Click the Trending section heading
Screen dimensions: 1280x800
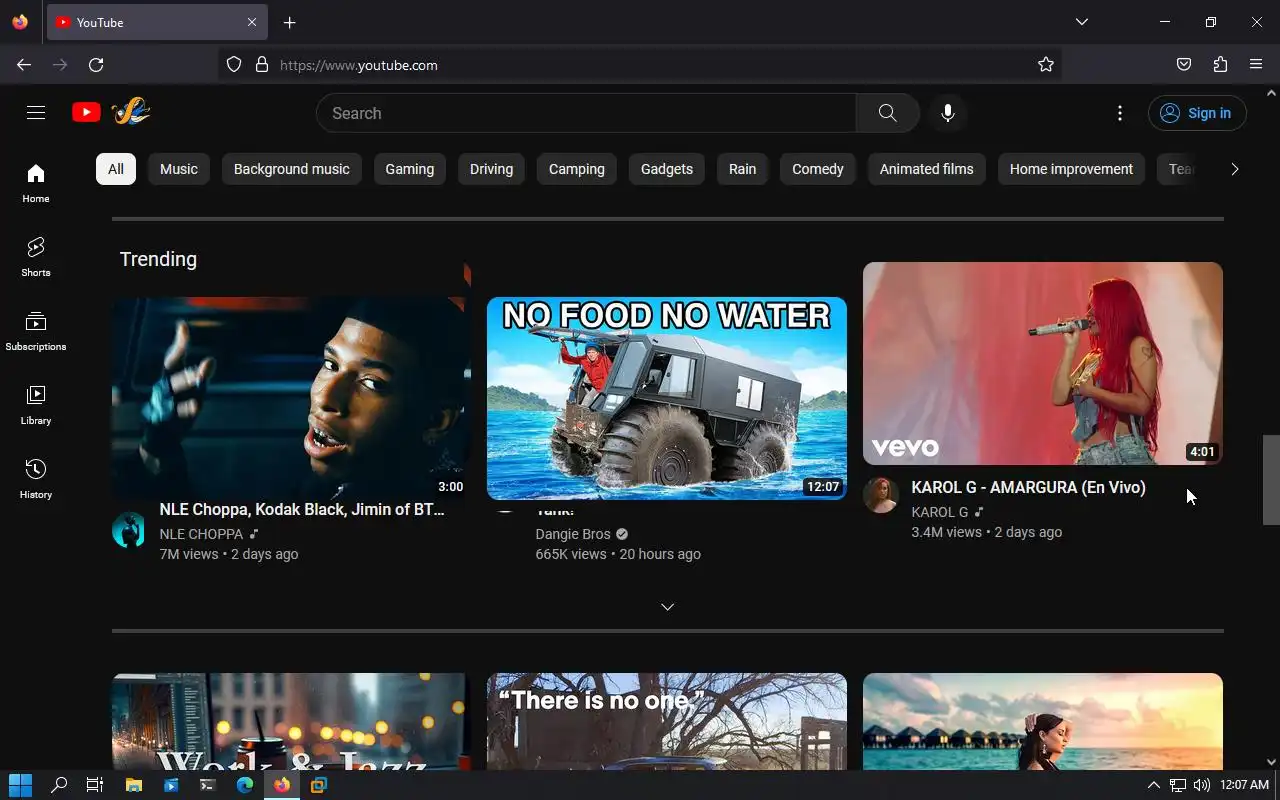[158, 259]
